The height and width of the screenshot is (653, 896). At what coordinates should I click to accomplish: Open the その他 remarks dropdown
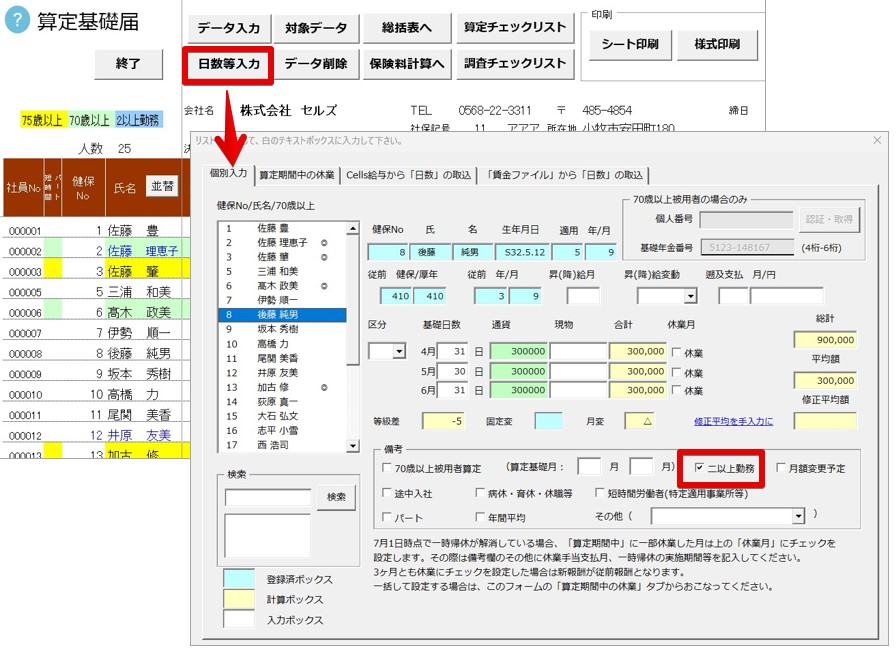point(798,516)
